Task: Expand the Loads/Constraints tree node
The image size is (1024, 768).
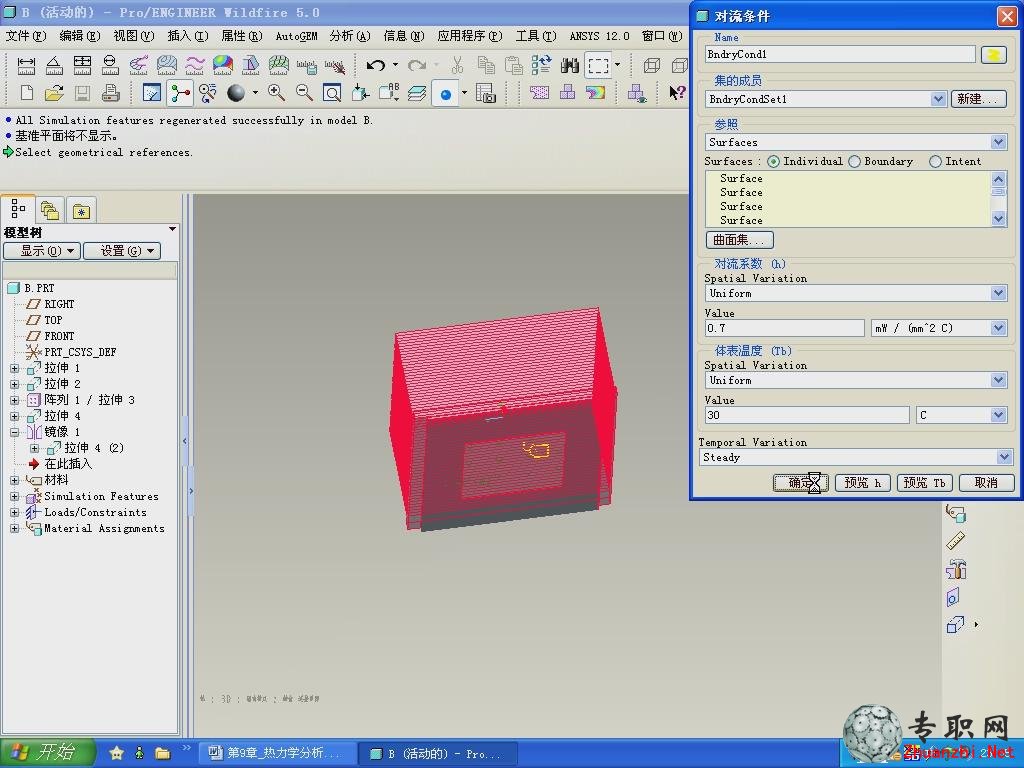Action: (x=14, y=513)
